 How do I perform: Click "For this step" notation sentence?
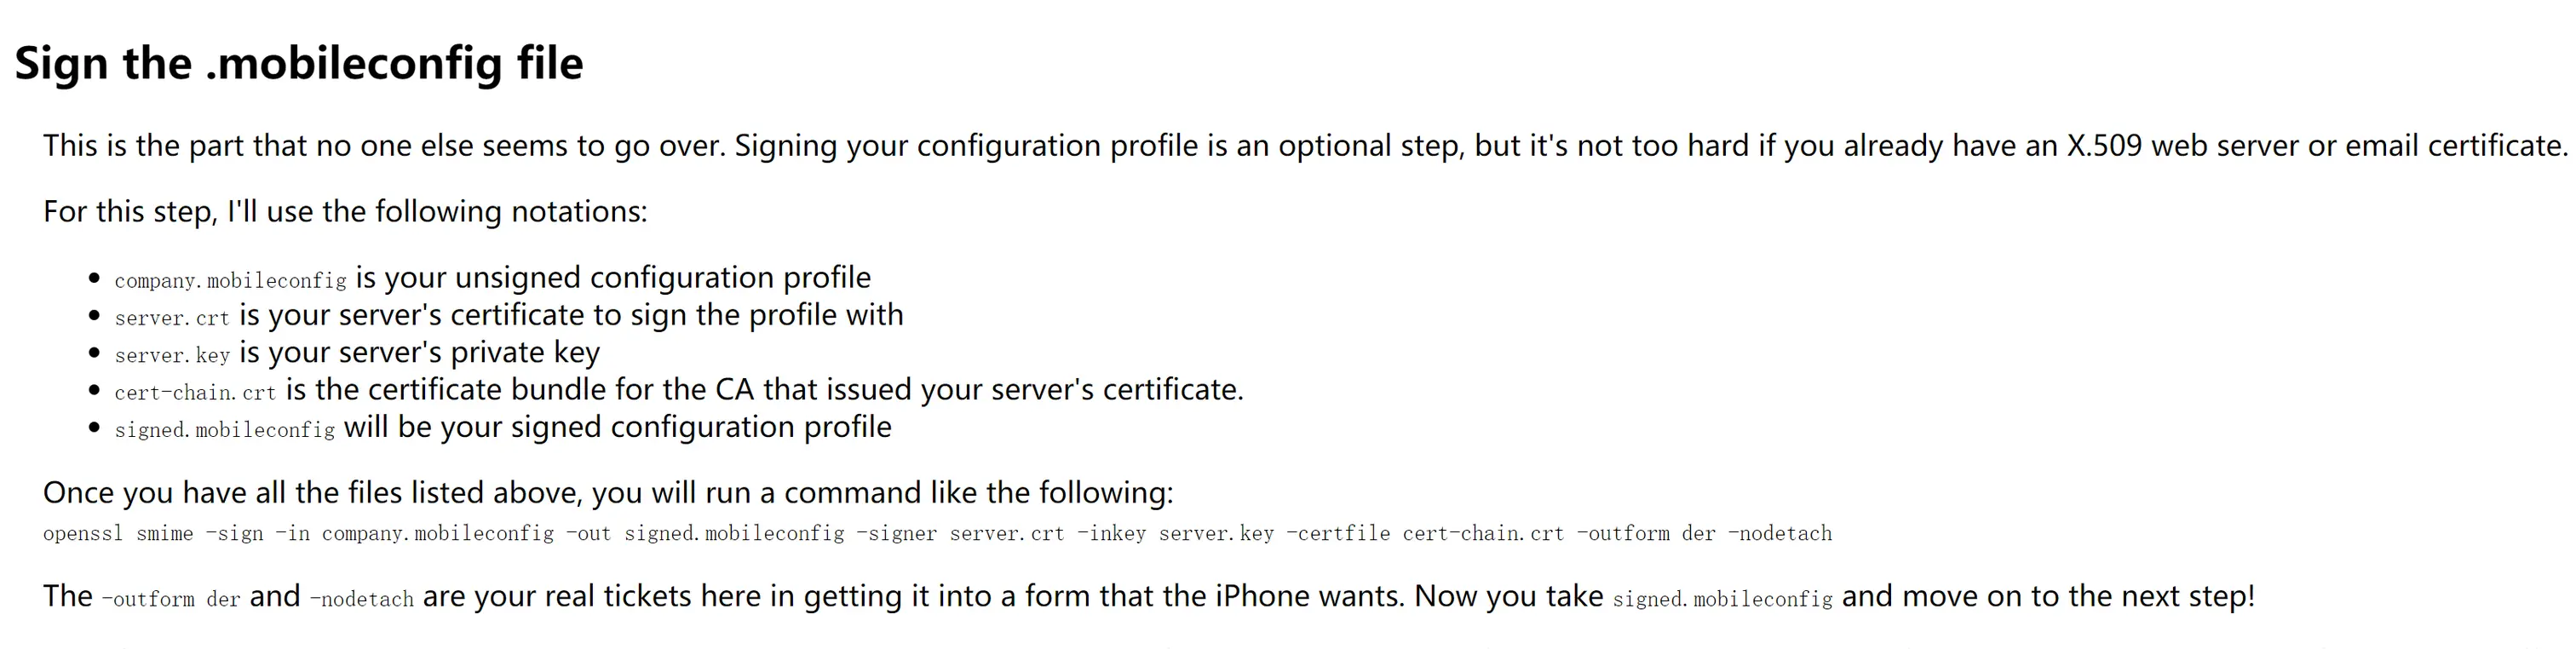coord(345,212)
